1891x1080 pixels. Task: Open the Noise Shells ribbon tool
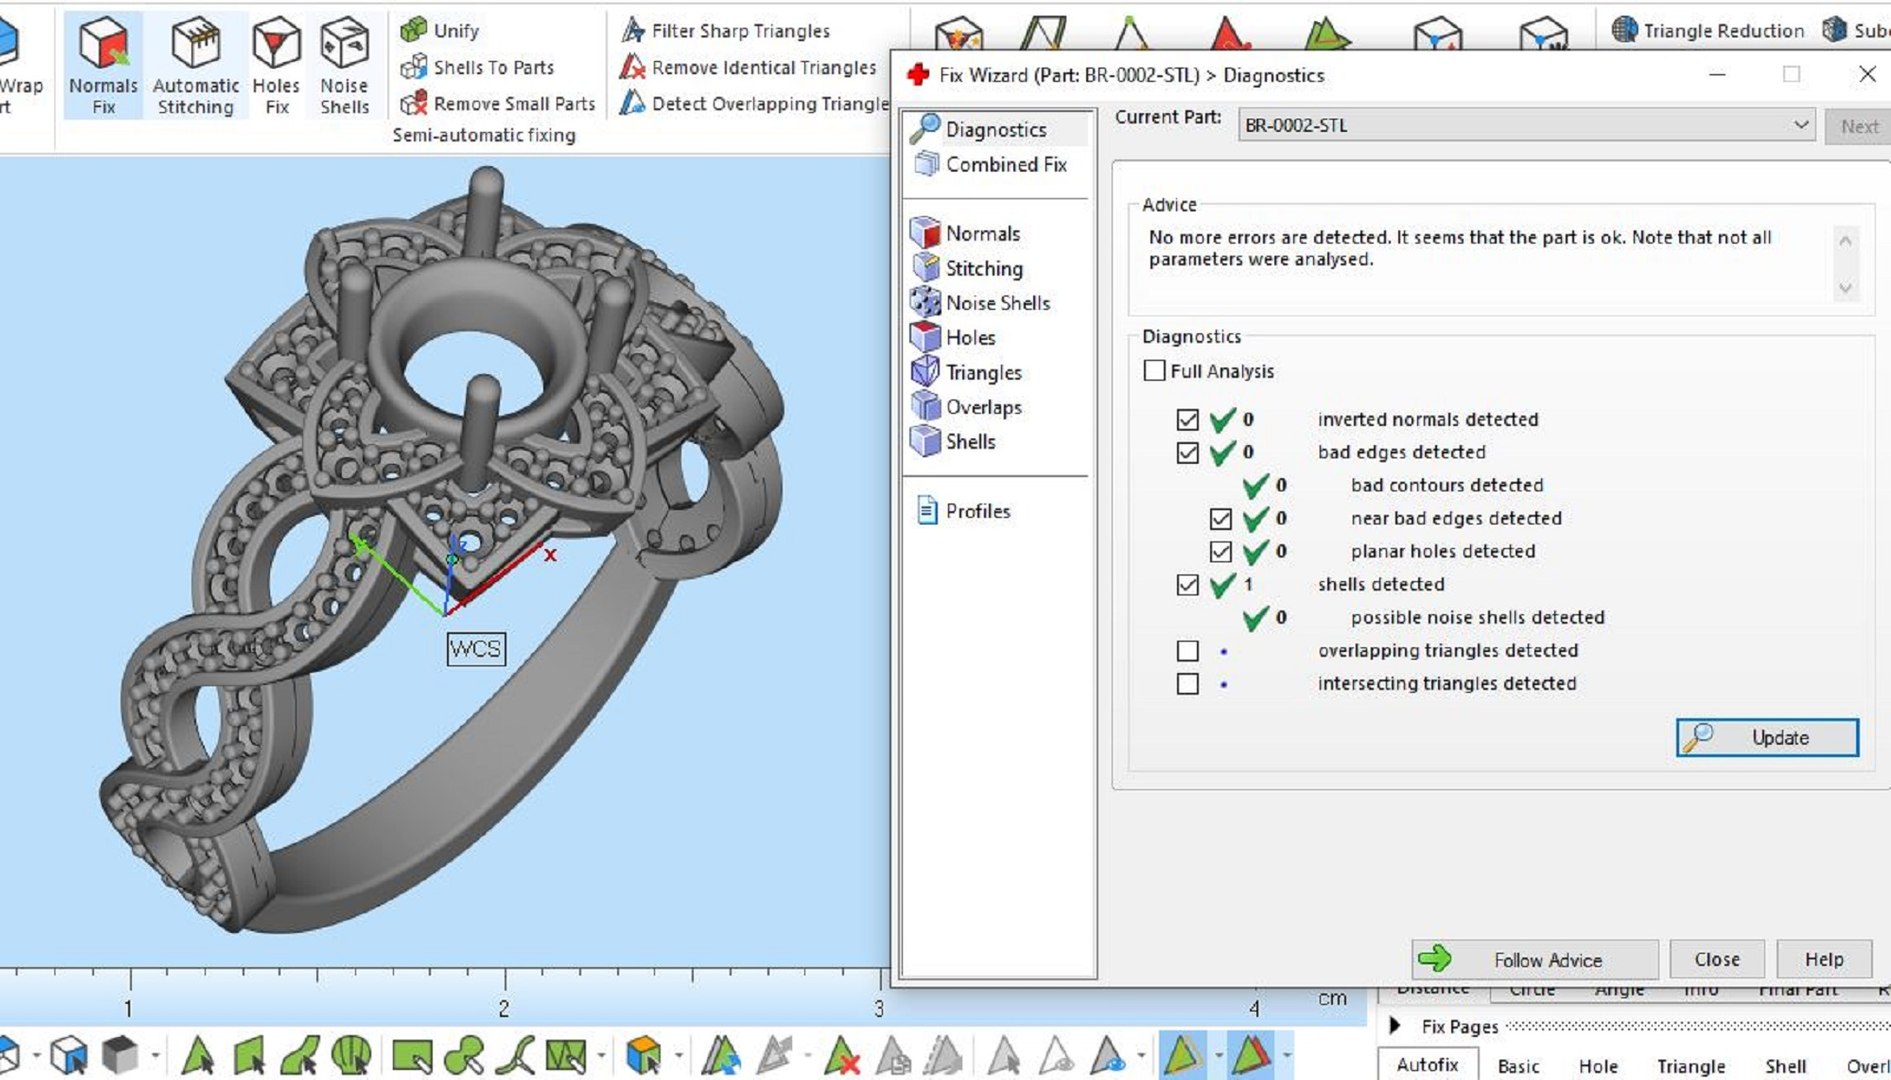point(344,66)
